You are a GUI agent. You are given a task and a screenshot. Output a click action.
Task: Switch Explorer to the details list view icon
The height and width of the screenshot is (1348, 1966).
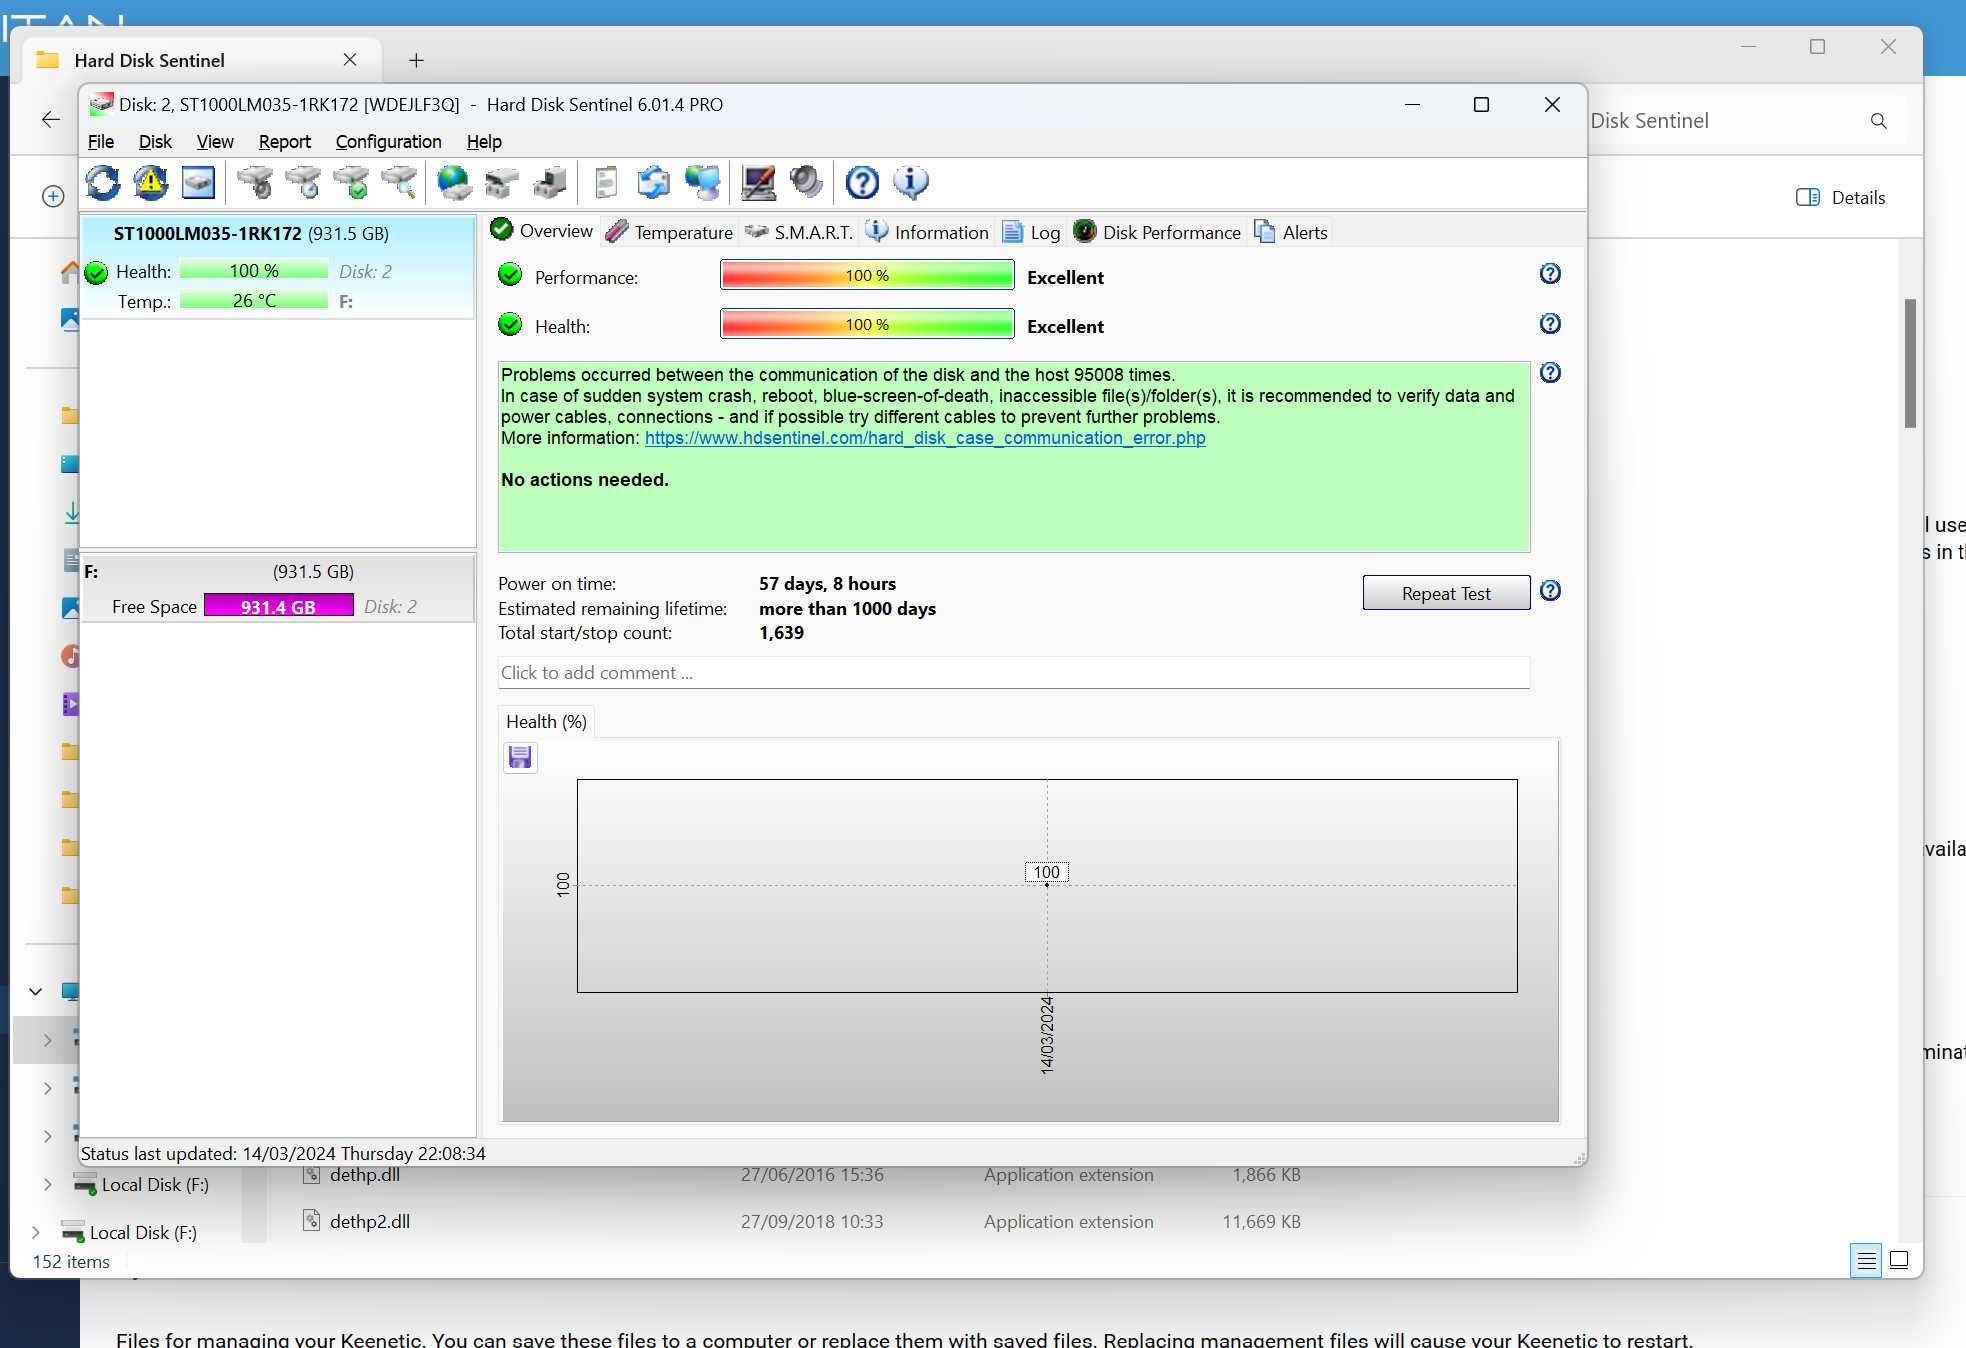(x=1866, y=1261)
